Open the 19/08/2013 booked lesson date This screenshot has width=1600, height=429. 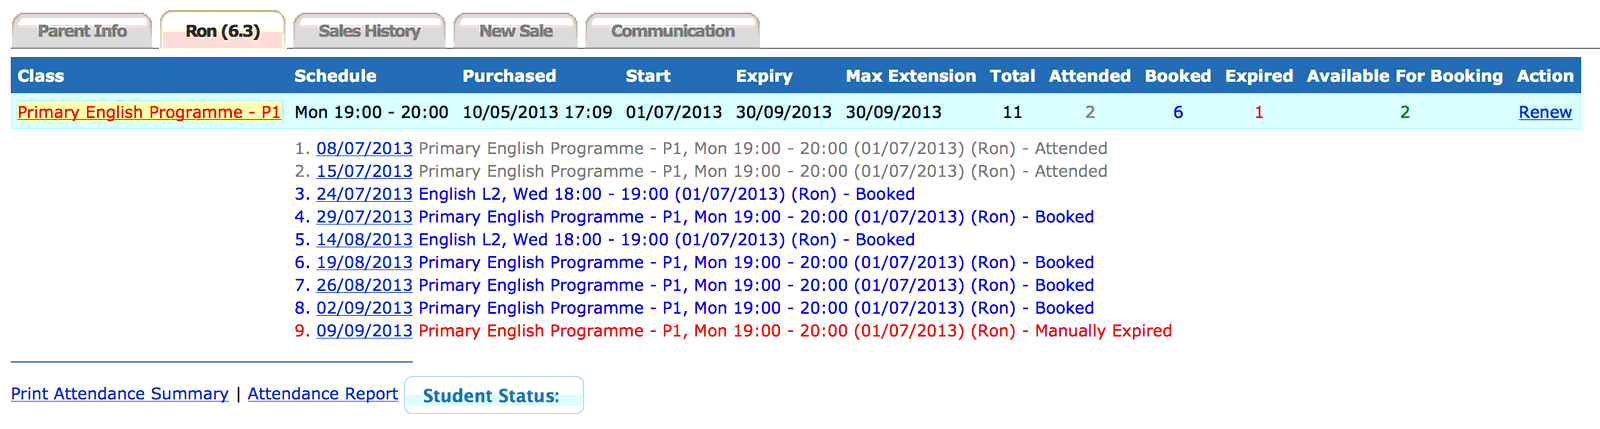(x=364, y=263)
